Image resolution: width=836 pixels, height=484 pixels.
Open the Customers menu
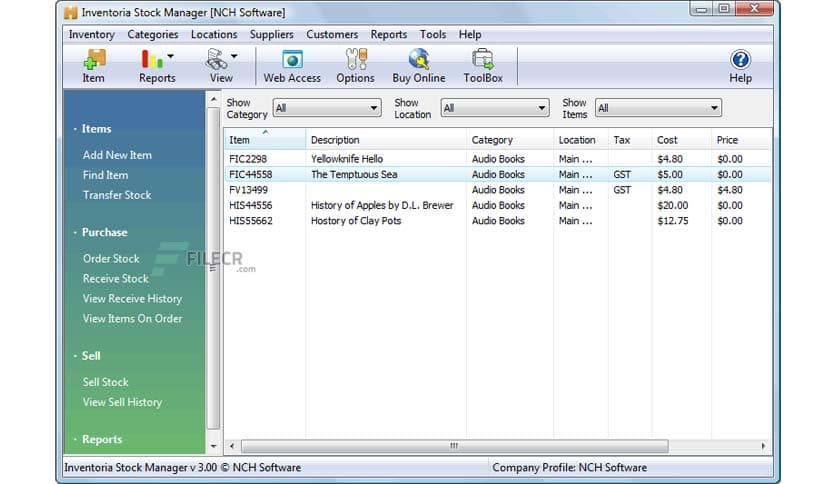pyautogui.click(x=332, y=34)
